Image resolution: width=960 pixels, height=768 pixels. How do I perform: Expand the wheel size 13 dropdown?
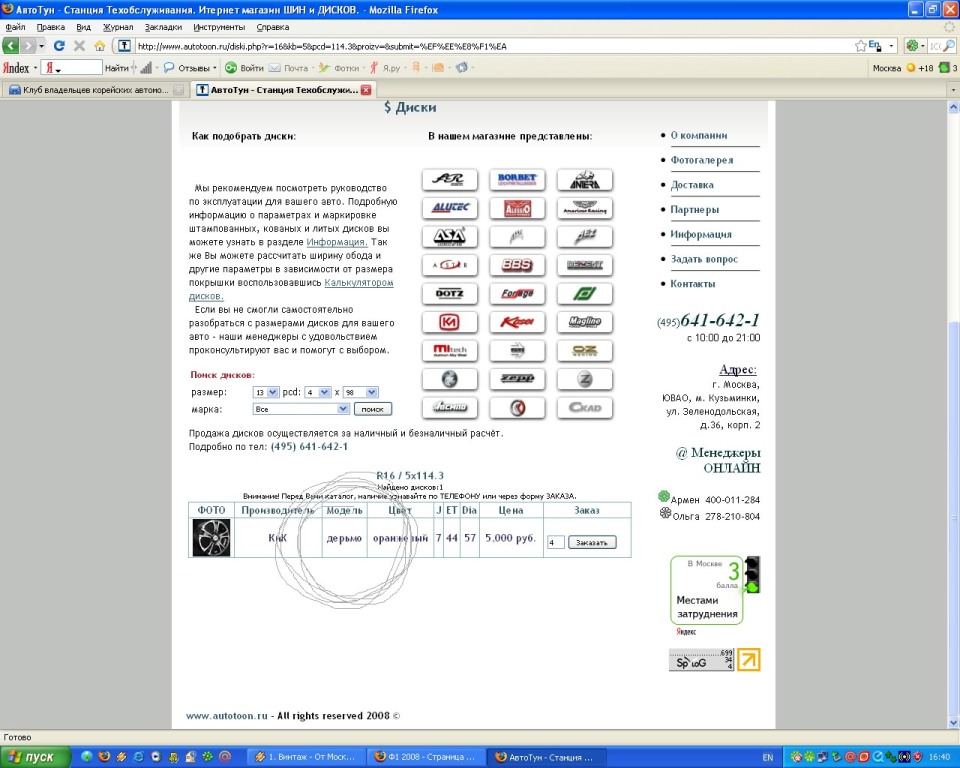(265, 392)
